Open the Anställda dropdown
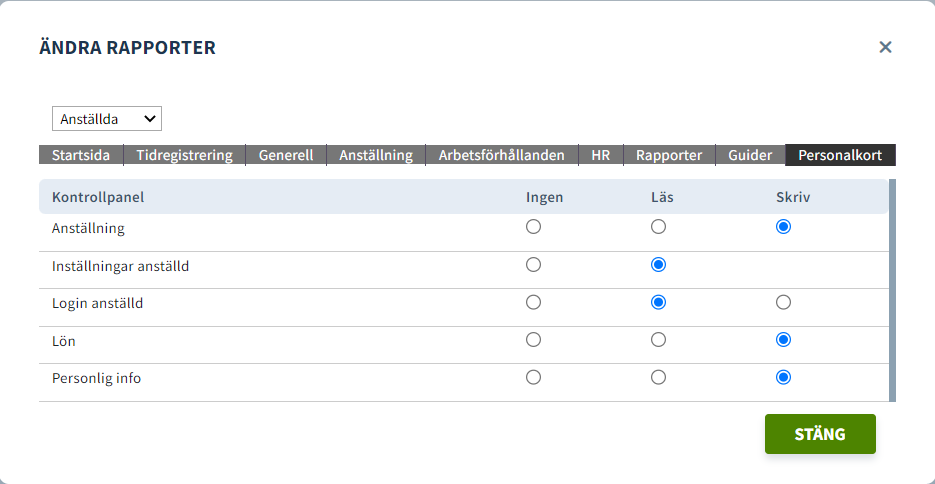Screen dimensions: 935x484 coord(107,119)
